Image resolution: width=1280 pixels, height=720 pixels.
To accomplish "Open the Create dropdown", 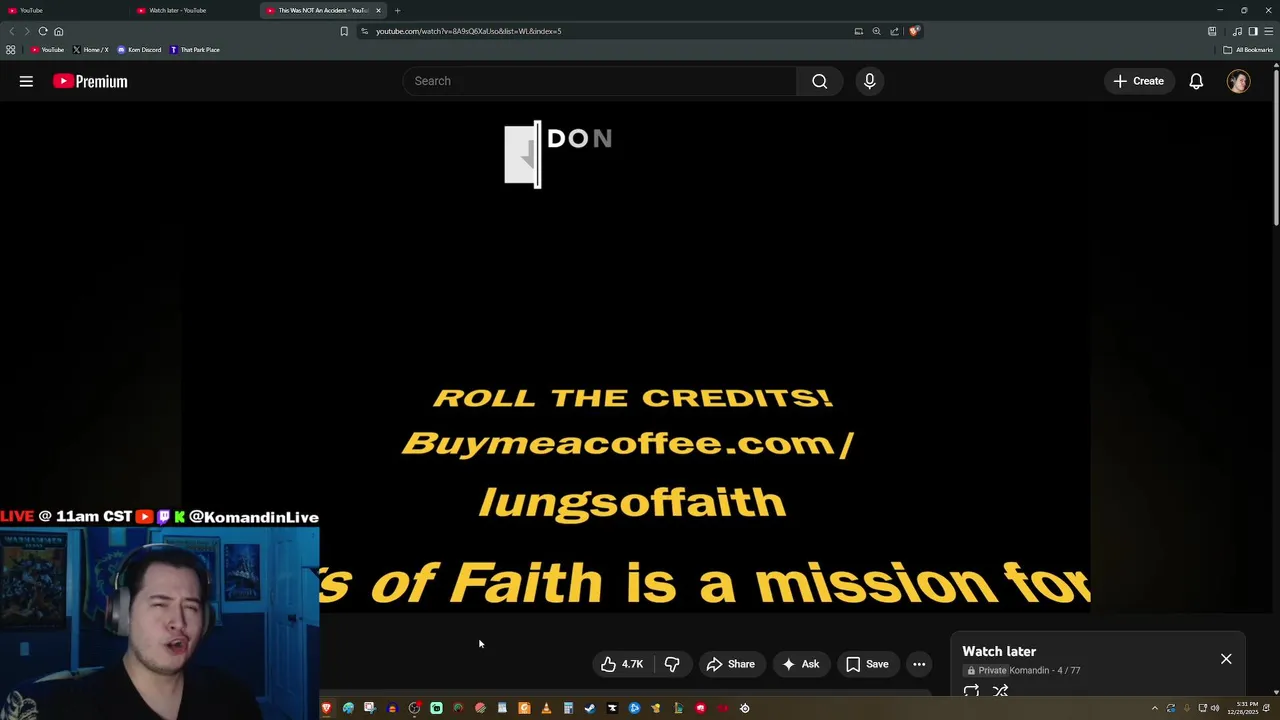I will pos(1138,81).
